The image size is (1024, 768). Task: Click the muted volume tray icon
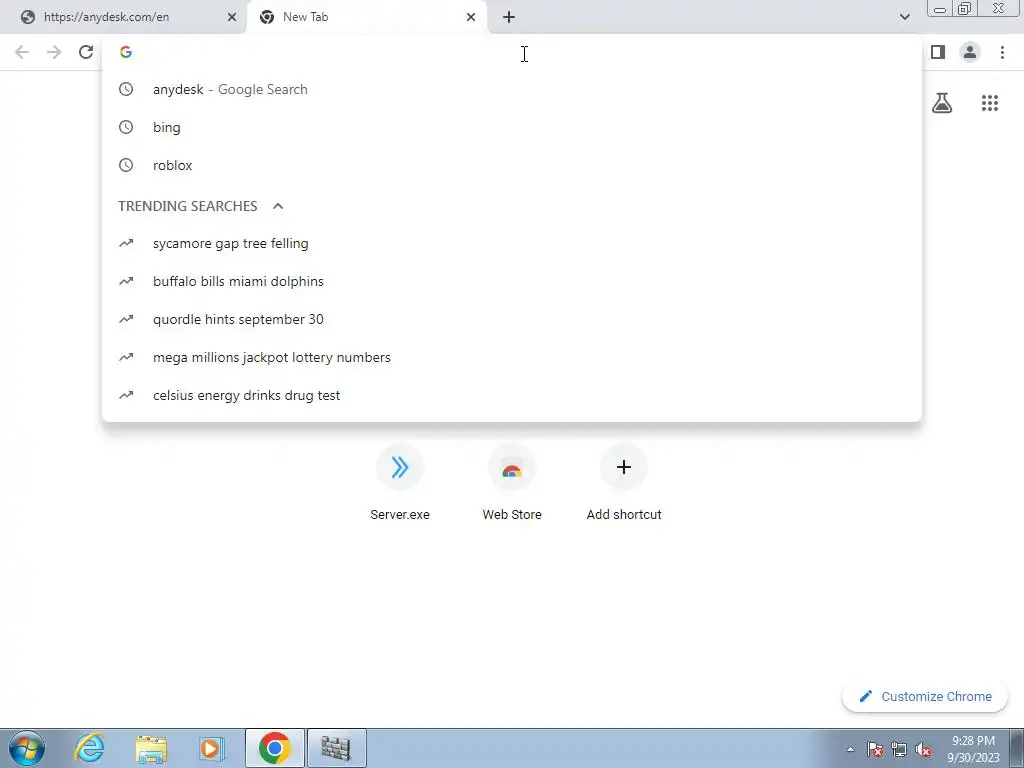click(923, 749)
